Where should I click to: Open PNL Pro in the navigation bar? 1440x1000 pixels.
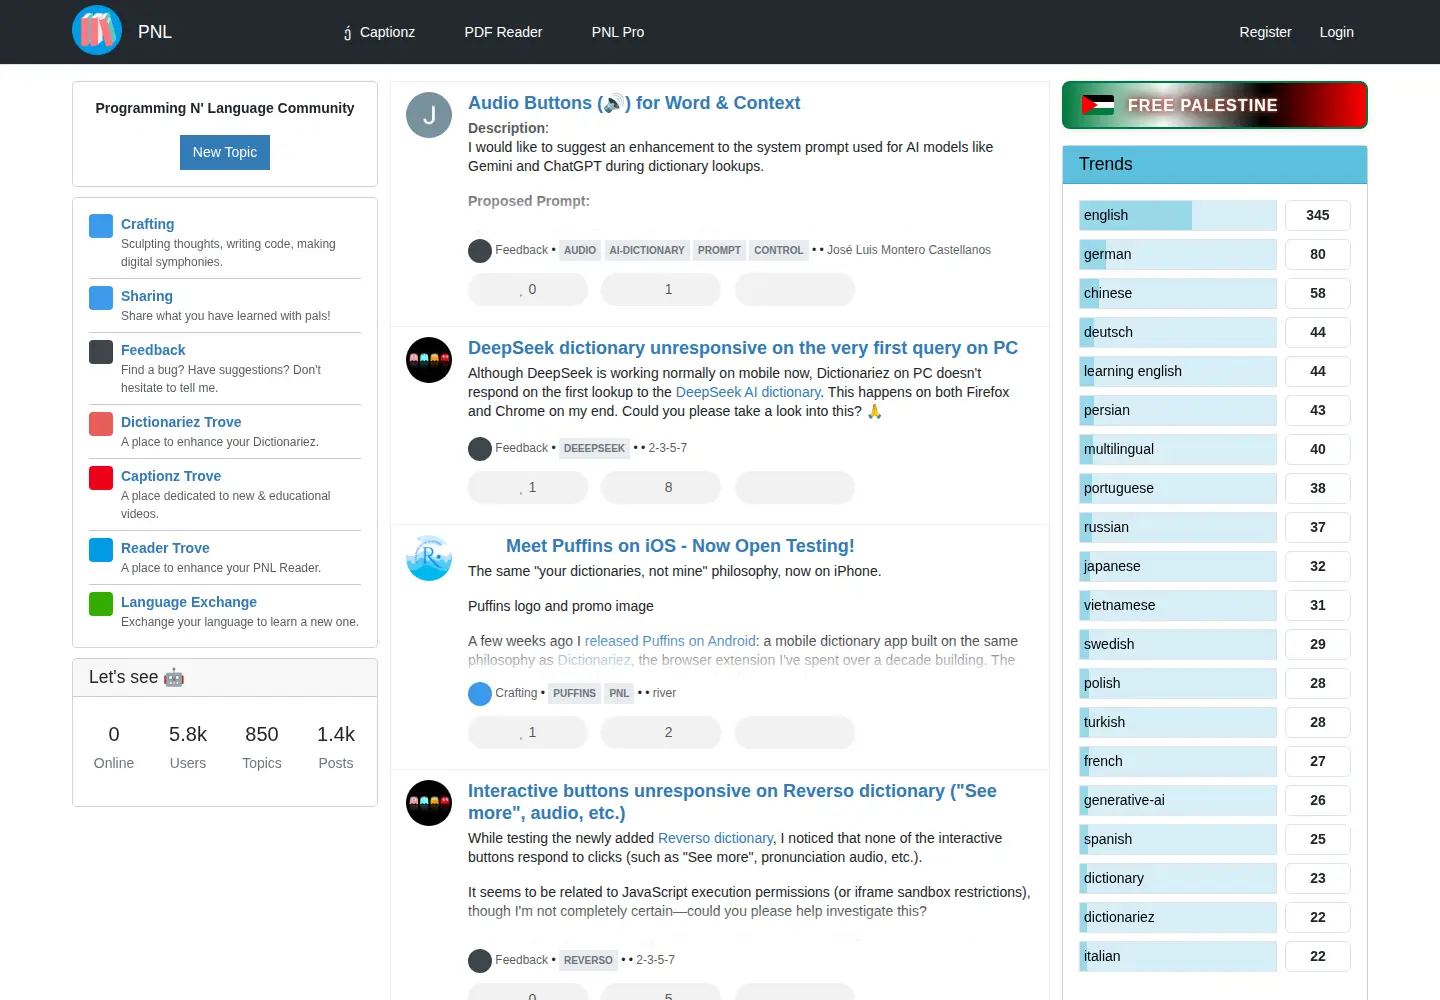pyautogui.click(x=618, y=32)
